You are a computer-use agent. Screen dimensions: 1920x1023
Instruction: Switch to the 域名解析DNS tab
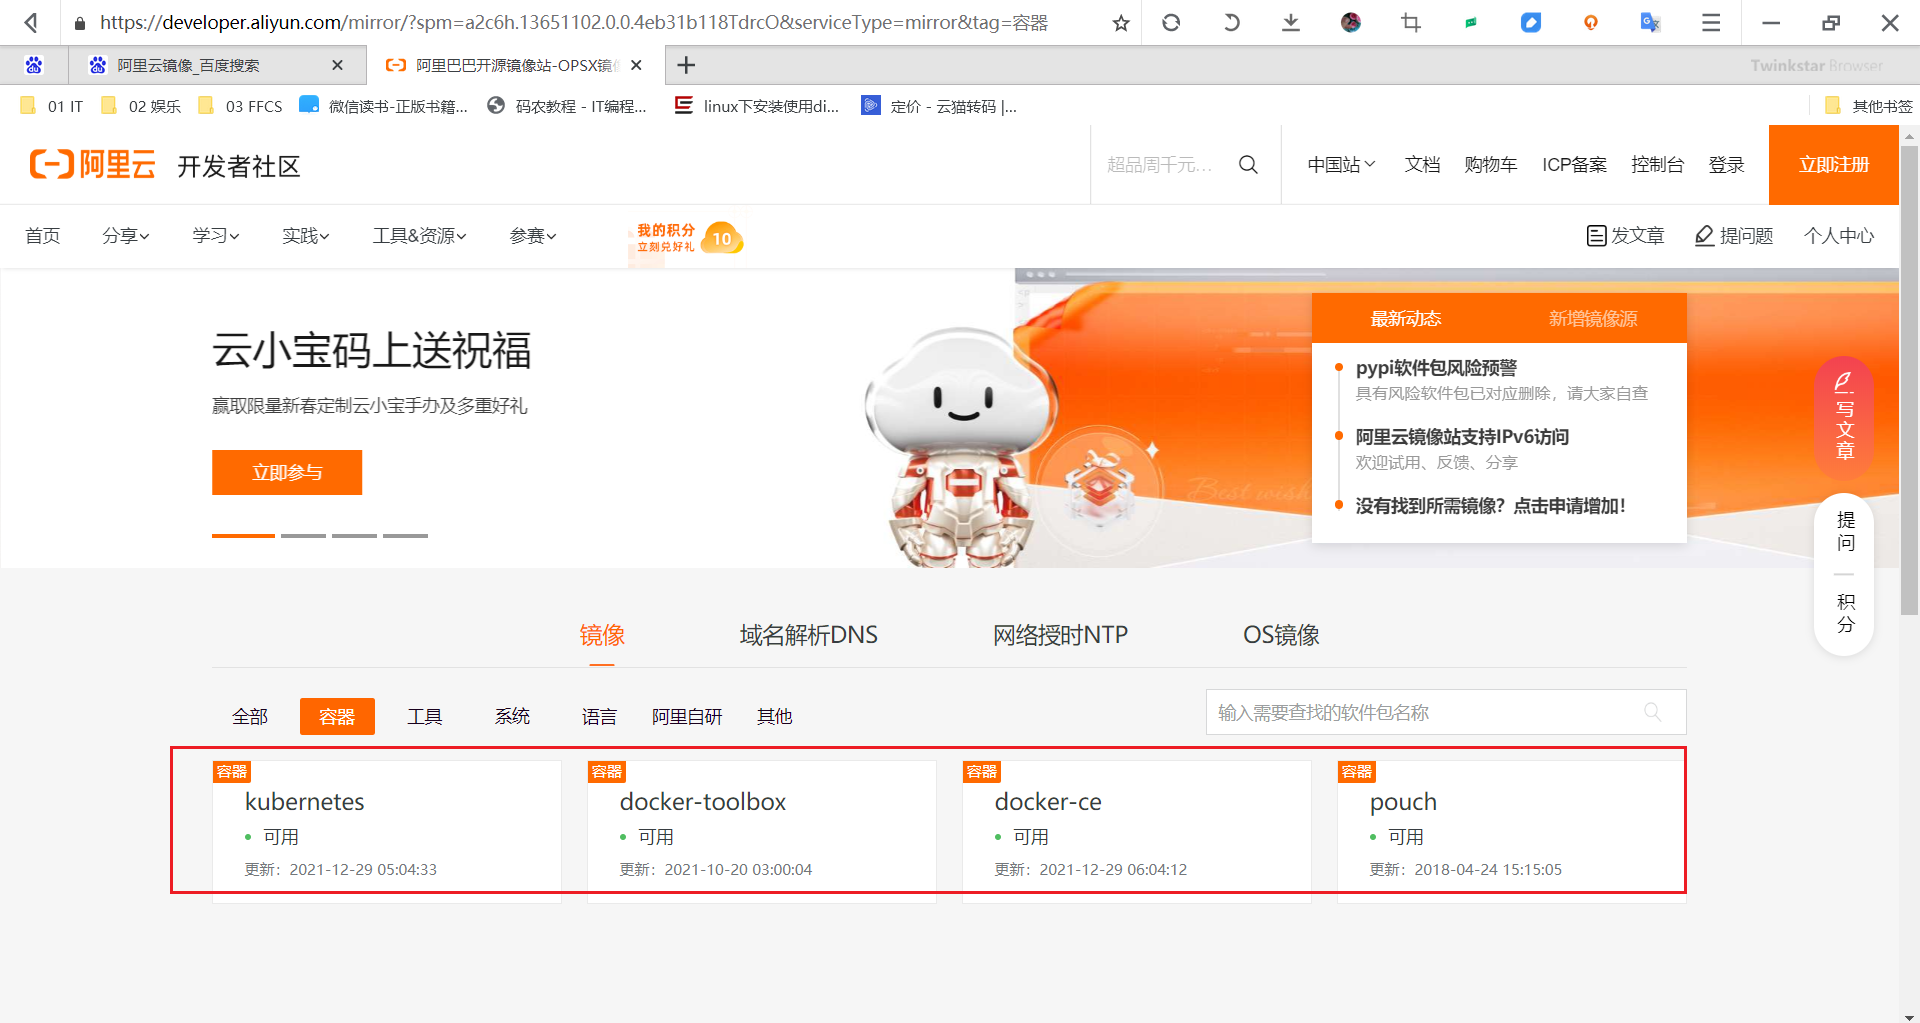point(808,635)
